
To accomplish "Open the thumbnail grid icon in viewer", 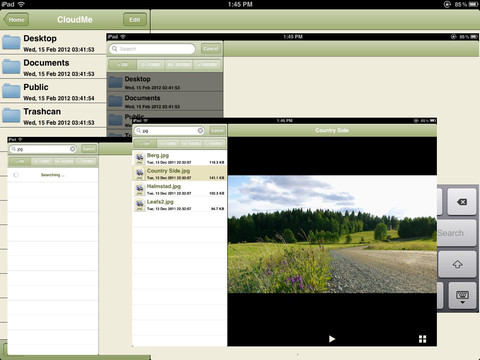I will pos(422,339).
